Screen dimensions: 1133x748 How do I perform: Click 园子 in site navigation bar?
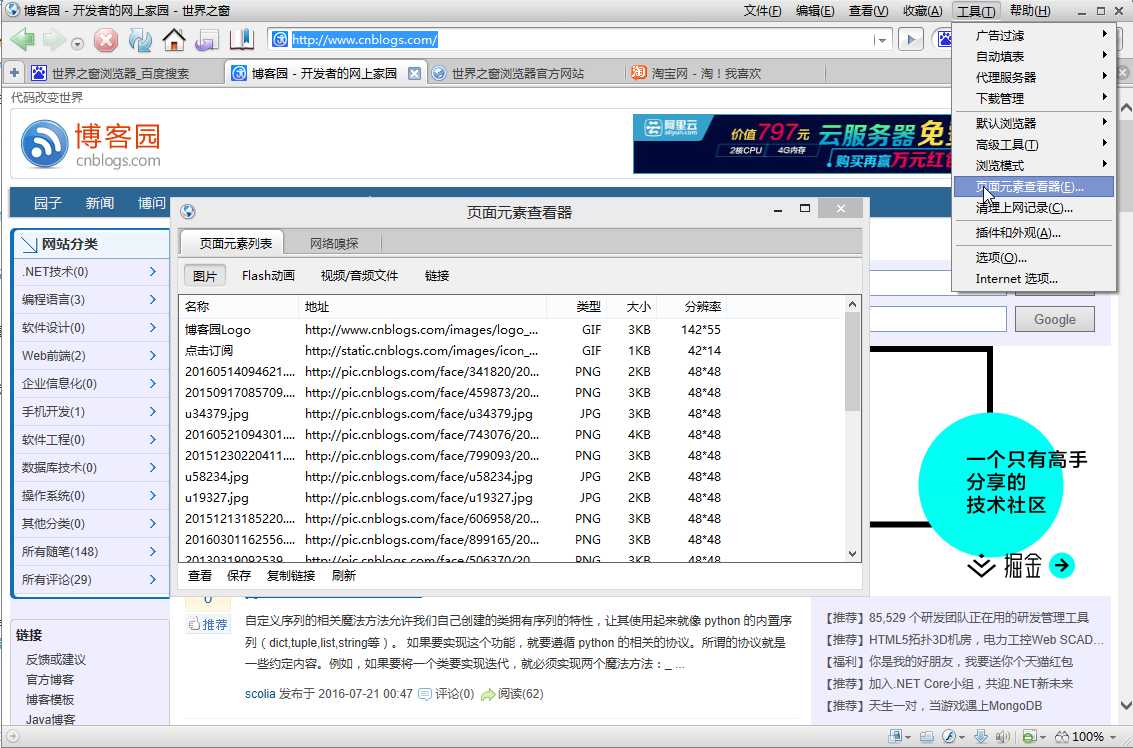(48, 203)
